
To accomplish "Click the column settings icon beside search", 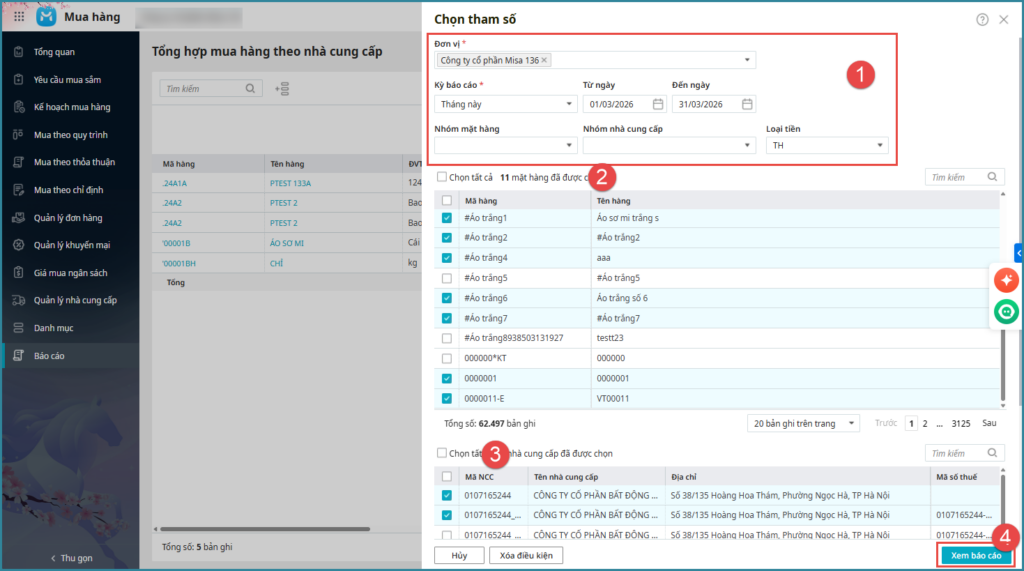I will (x=282, y=89).
